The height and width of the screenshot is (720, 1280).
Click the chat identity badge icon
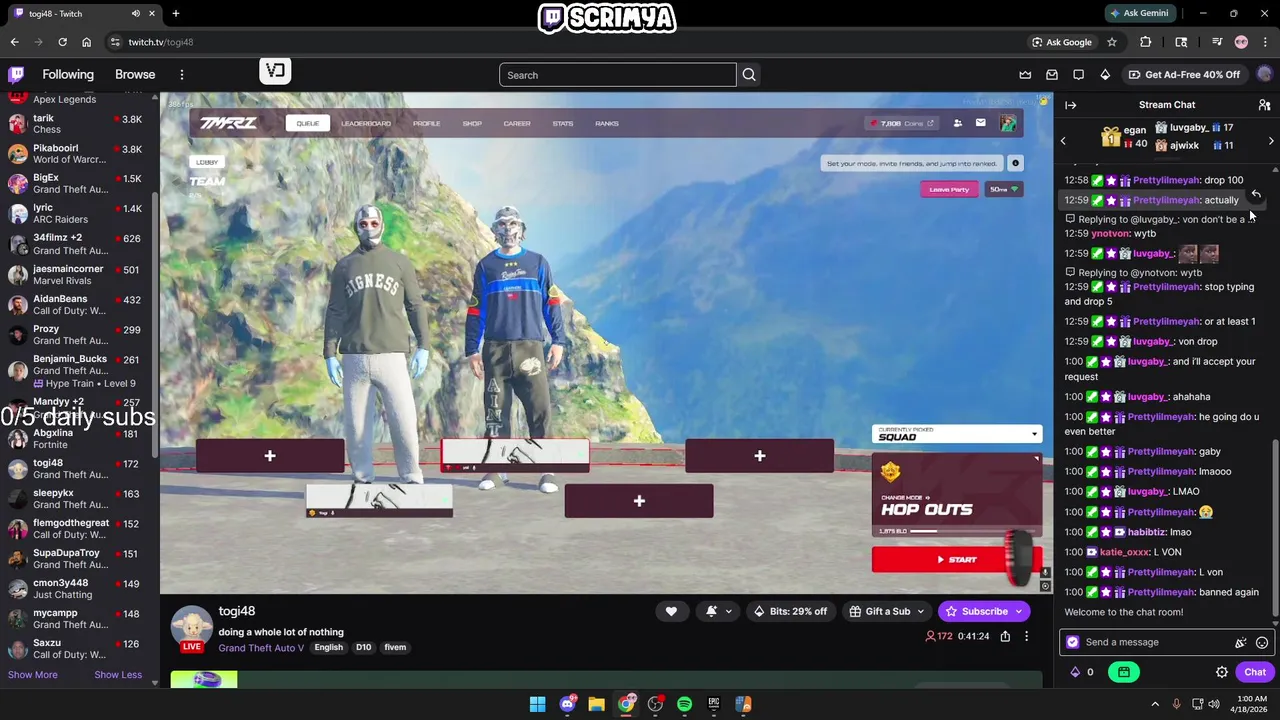(x=1073, y=642)
